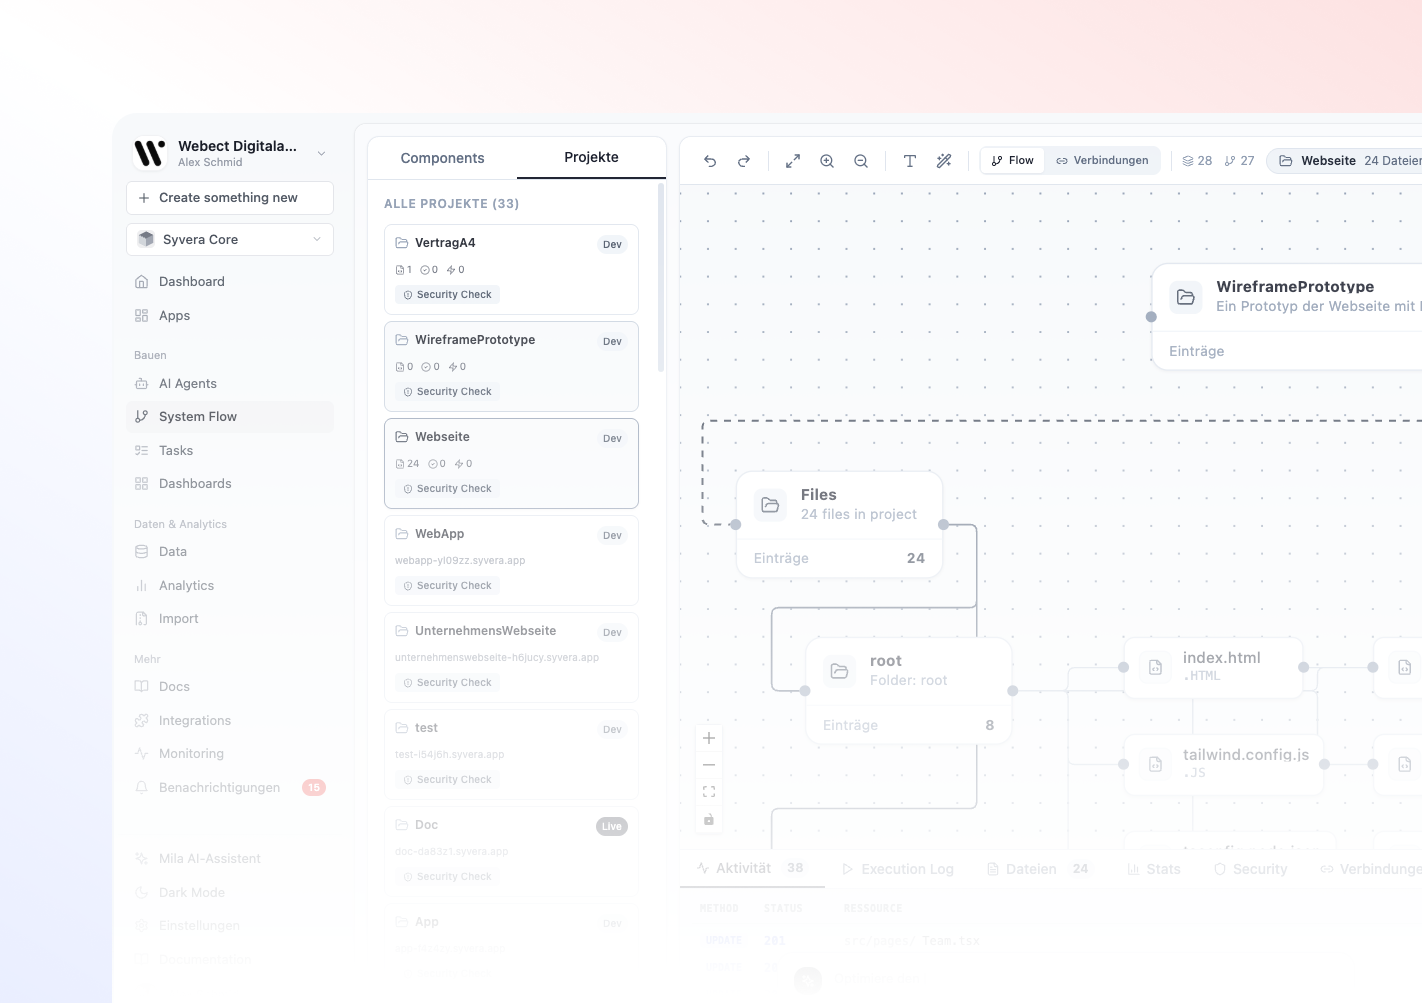The image size is (1422, 1003).
Task: Select the WireframePrototype project in the list
Action: tap(511, 366)
